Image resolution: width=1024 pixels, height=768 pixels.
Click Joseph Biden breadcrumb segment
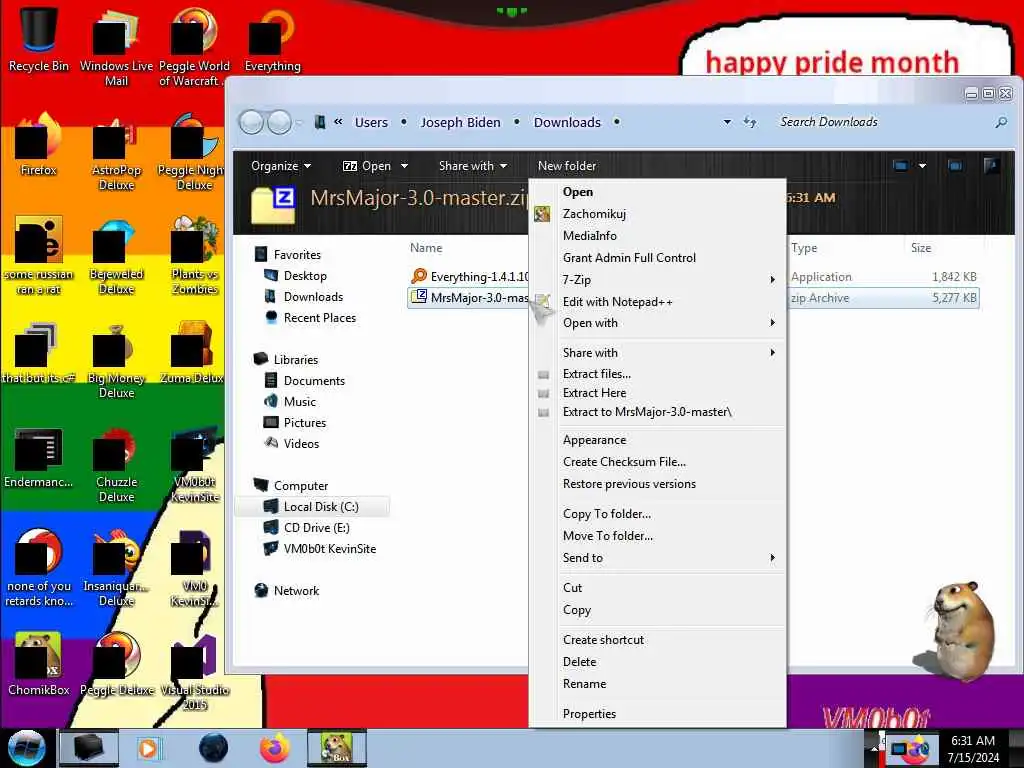tap(460, 122)
